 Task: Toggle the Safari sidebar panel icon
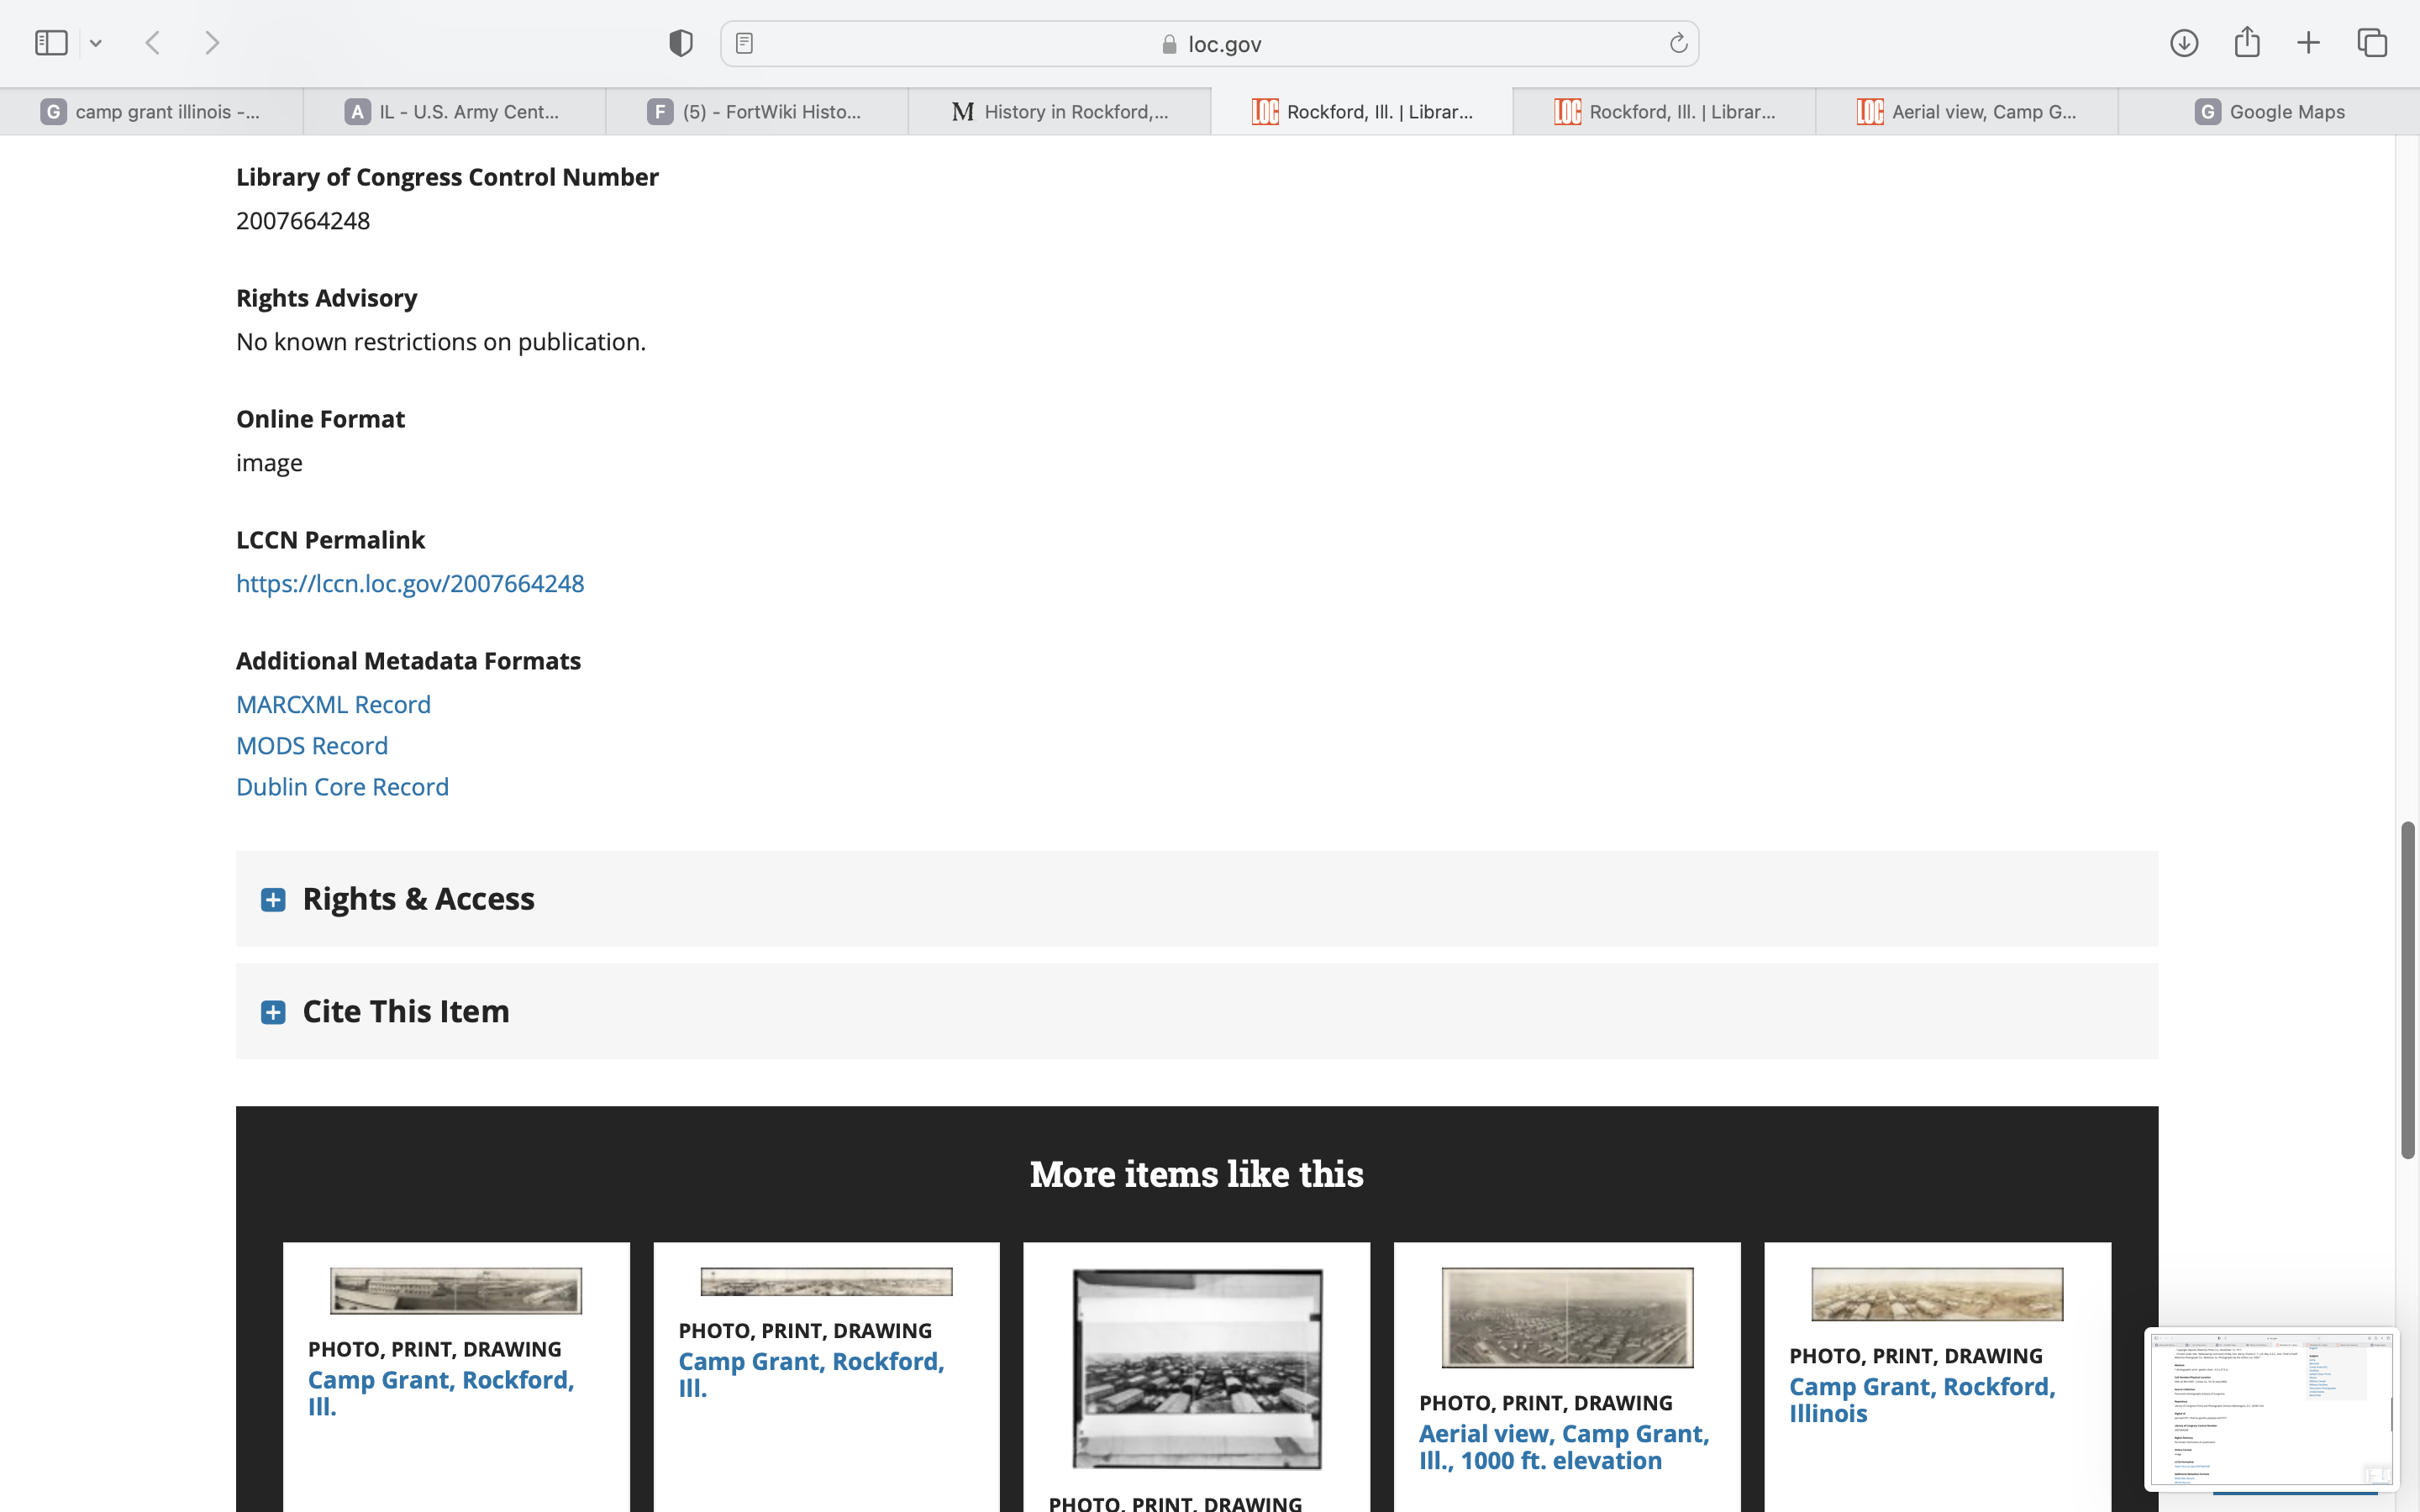click(51, 43)
